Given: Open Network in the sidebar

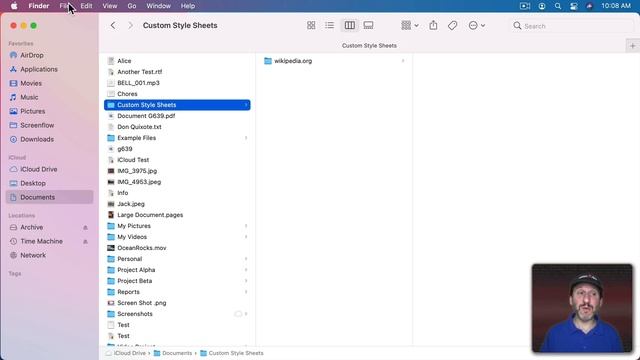Looking at the screenshot, I should click(33, 255).
